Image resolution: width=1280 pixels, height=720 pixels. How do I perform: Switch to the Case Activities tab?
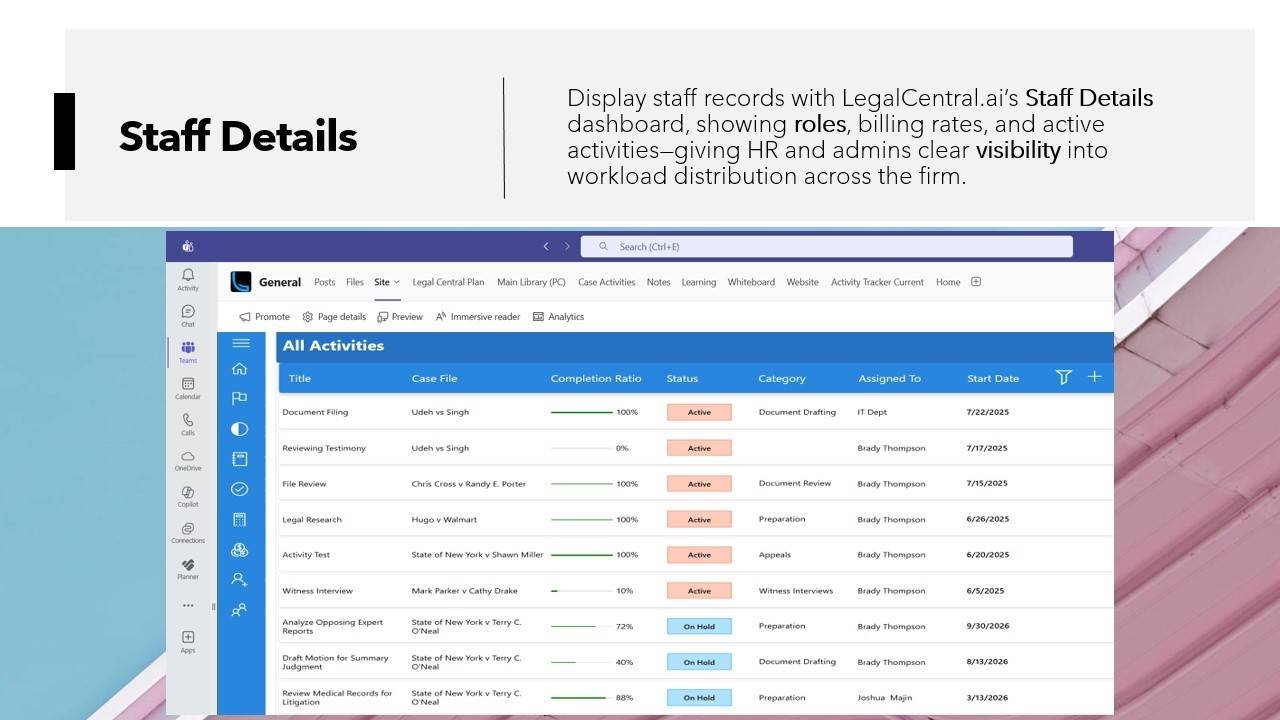pos(606,282)
